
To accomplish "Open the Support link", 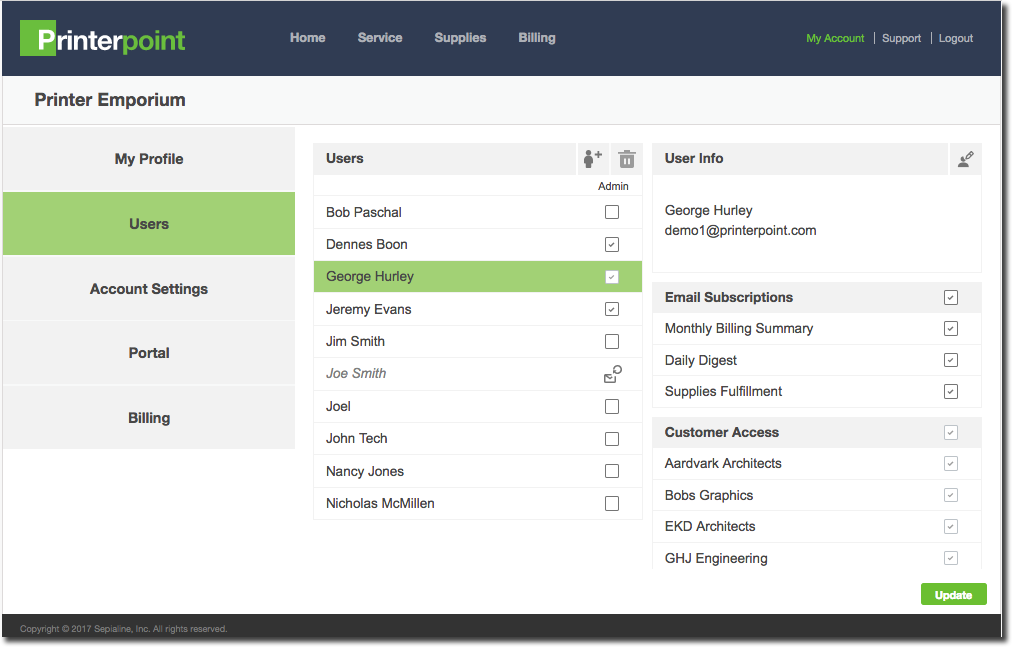I will (x=901, y=38).
